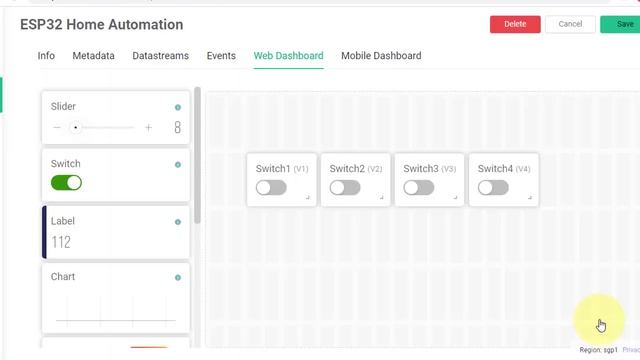Go to the Events tab
This screenshot has height=360, width=640.
tap(221, 56)
